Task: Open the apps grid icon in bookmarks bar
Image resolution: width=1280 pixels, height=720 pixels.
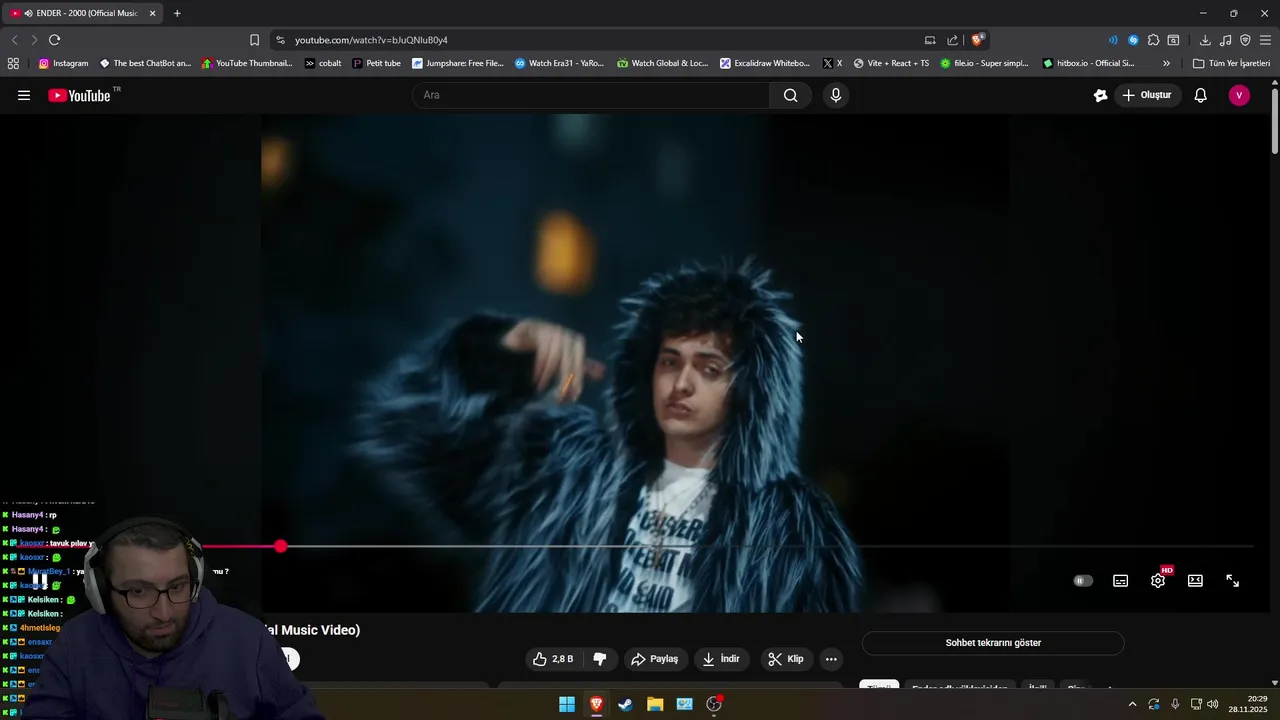Action: click(13, 63)
